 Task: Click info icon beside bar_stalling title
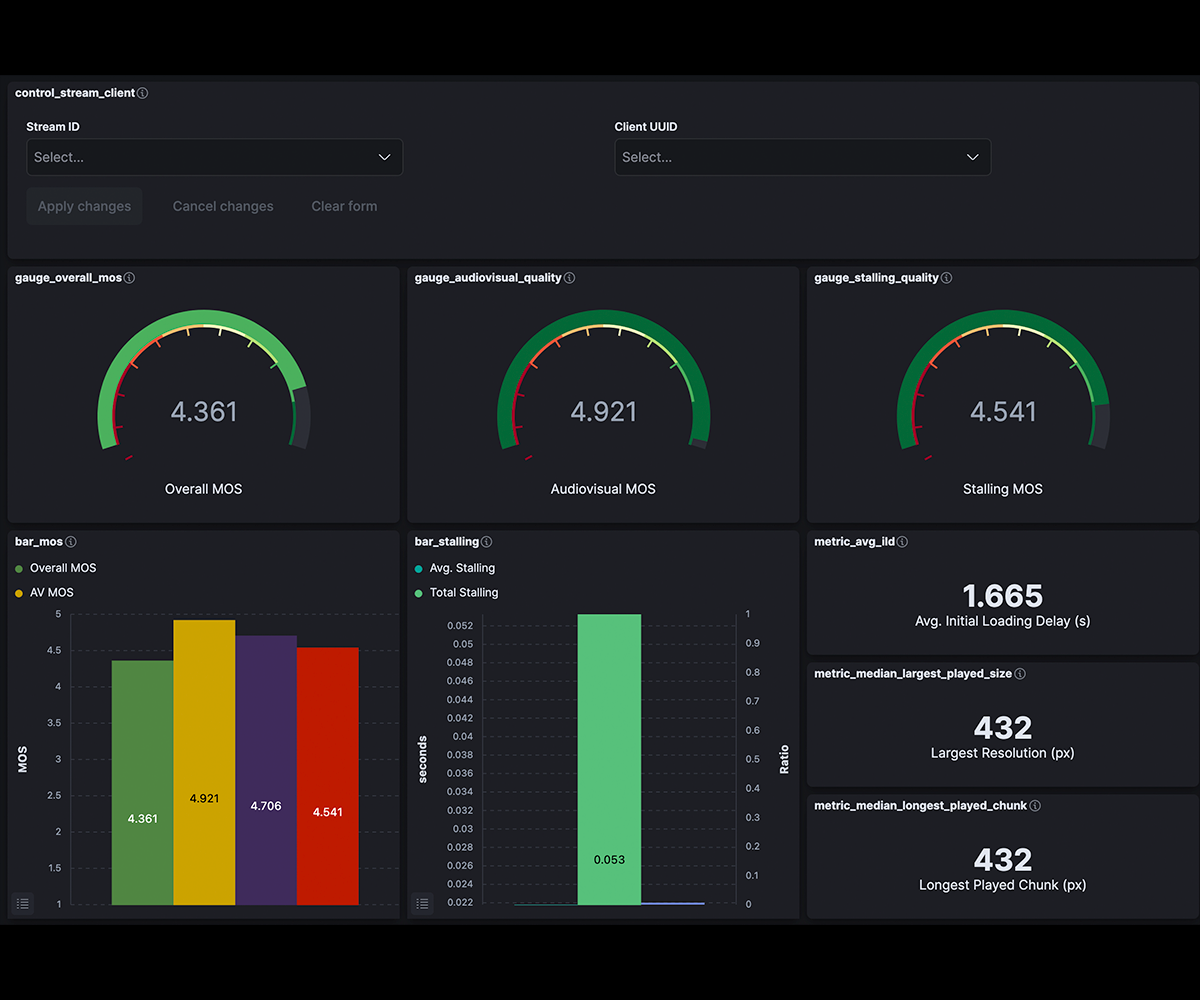[486, 542]
